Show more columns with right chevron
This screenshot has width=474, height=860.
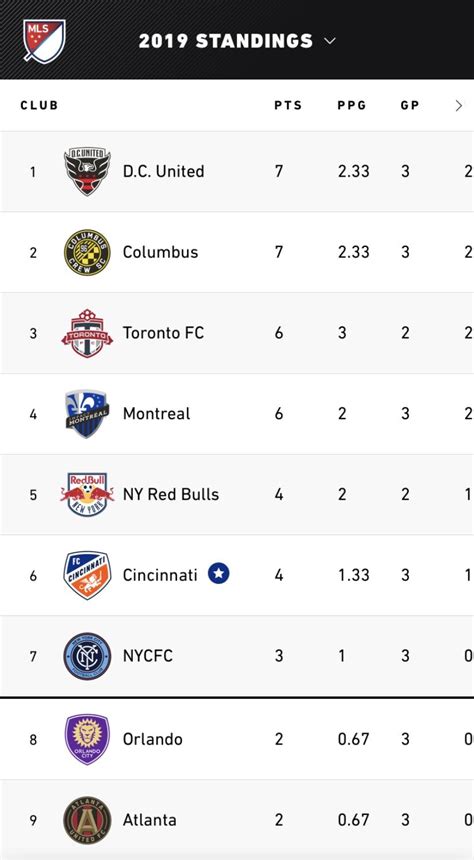(459, 105)
